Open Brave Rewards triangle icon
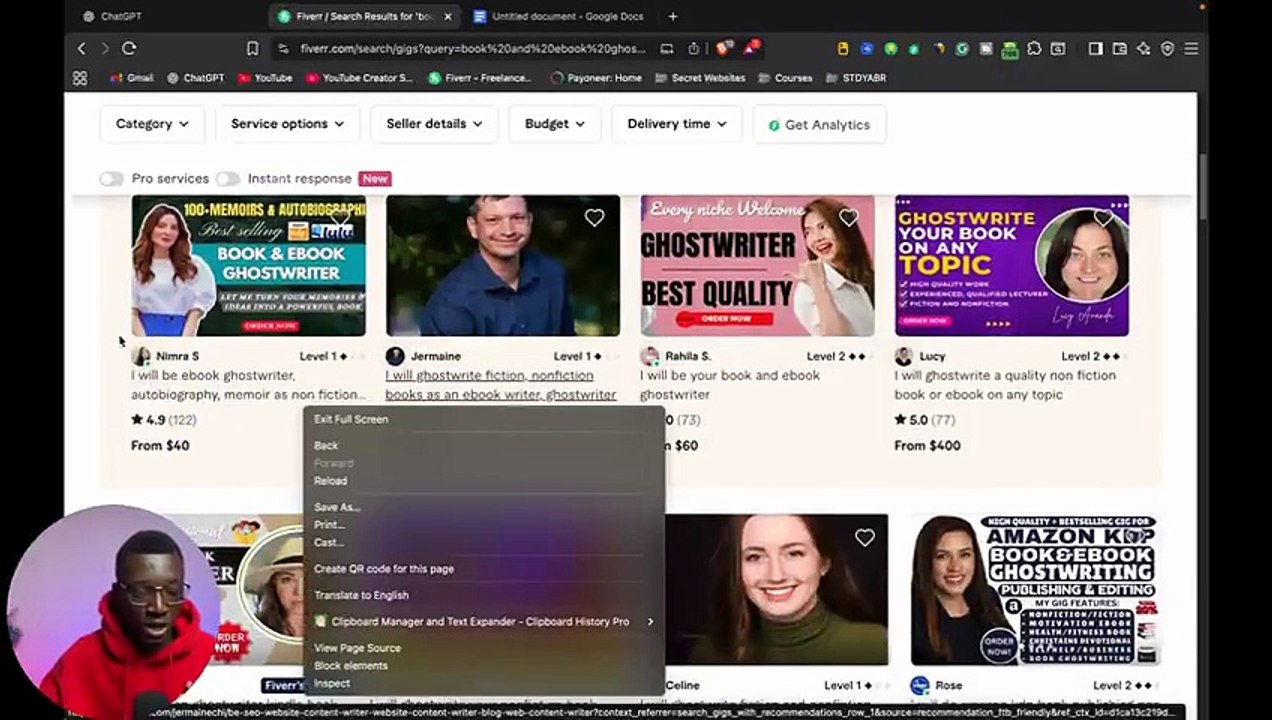The image size is (1272, 720). coord(751,47)
